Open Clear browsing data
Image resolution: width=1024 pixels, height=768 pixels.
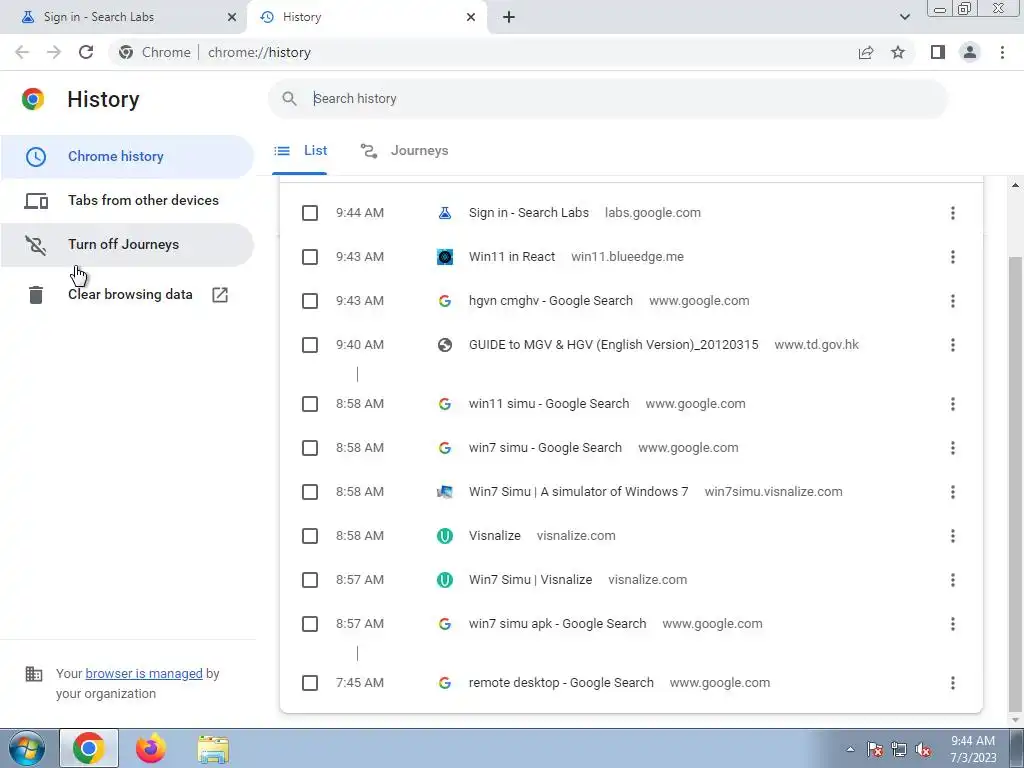[127, 295]
